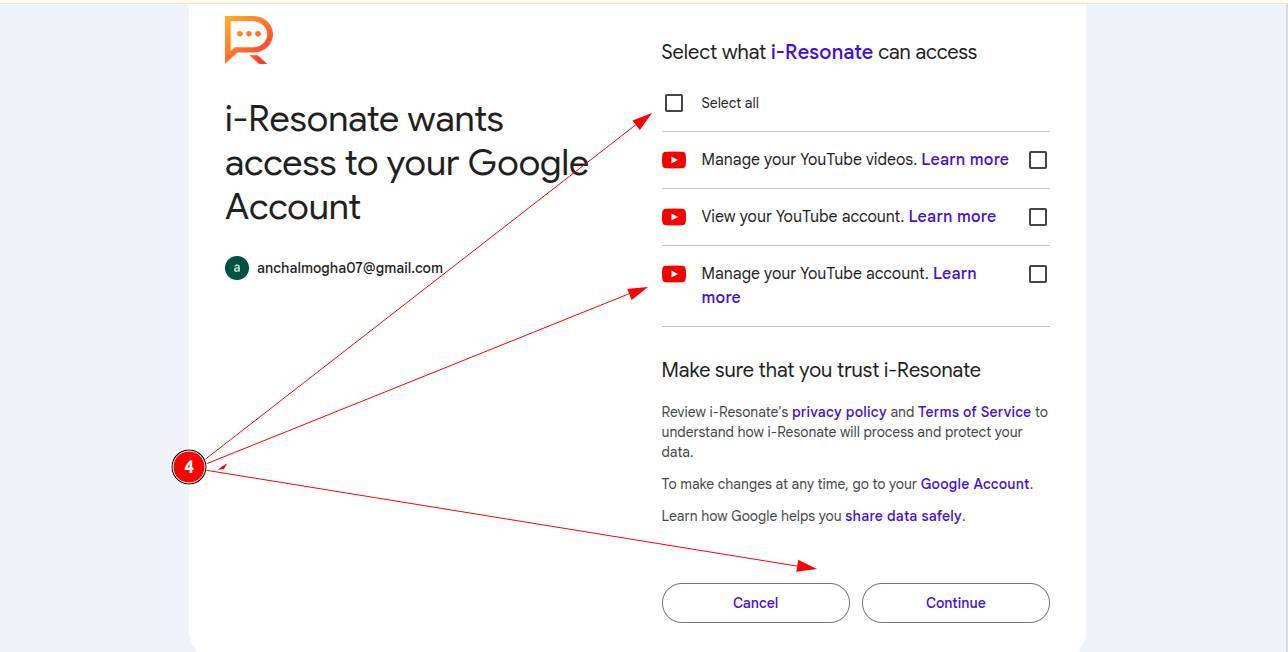Open Learn more for Manage YouTube videos
This screenshot has width=1288, height=652.
click(964, 160)
